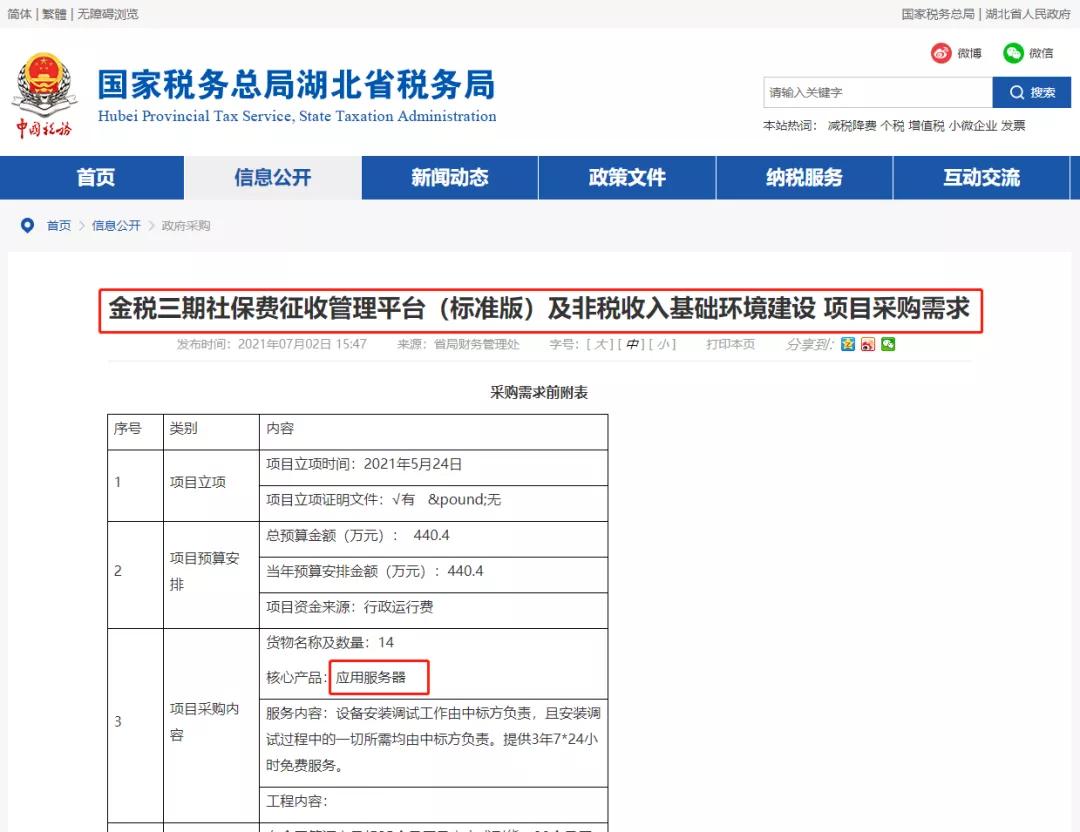Screen dimensions: 1080x832
Task: Open the 互动交流 menu item
Action: click(x=983, y=177)
